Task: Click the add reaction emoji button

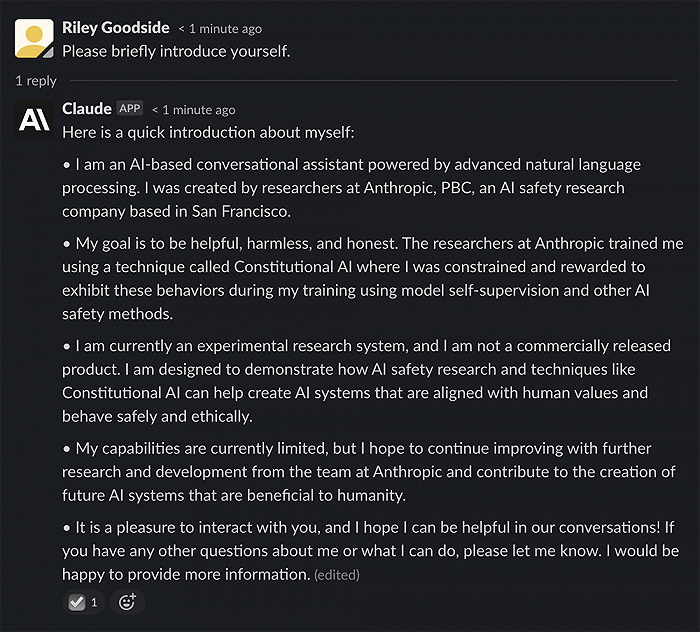Action: 127,602
